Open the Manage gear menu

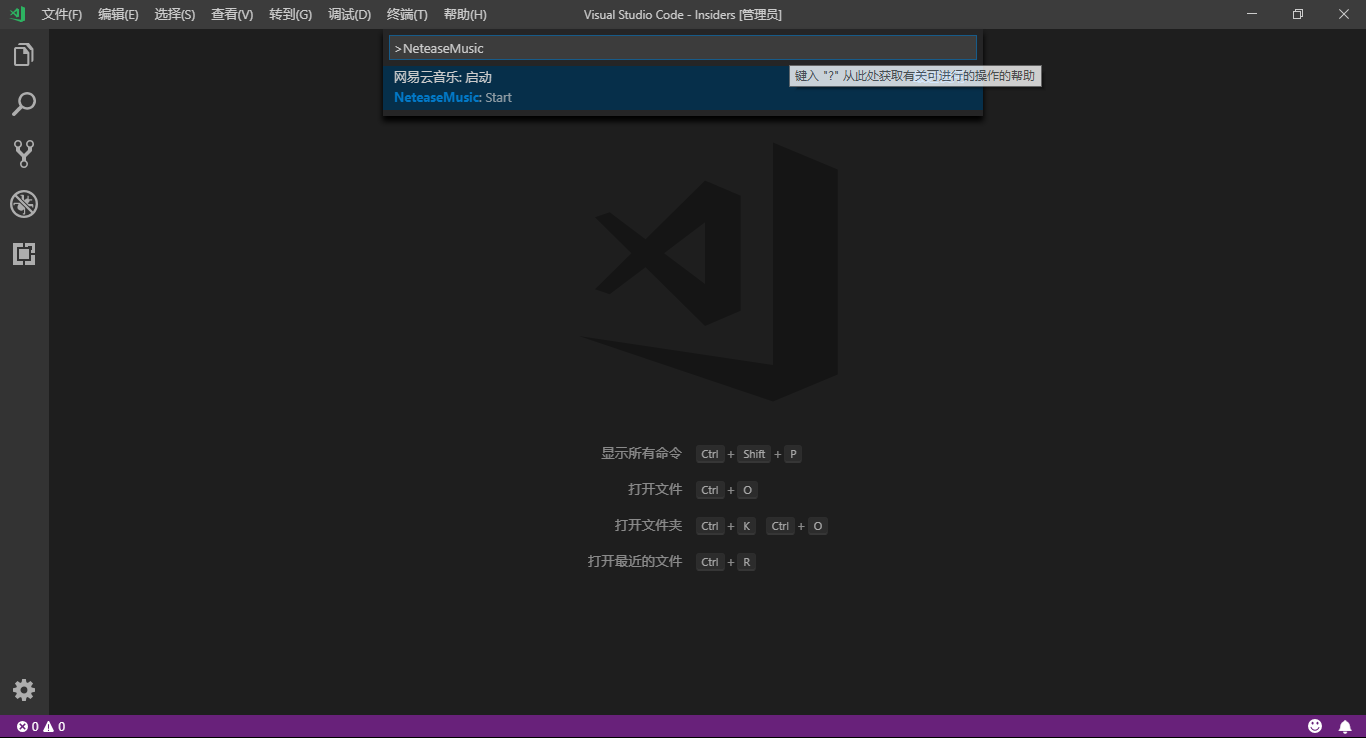24,690
